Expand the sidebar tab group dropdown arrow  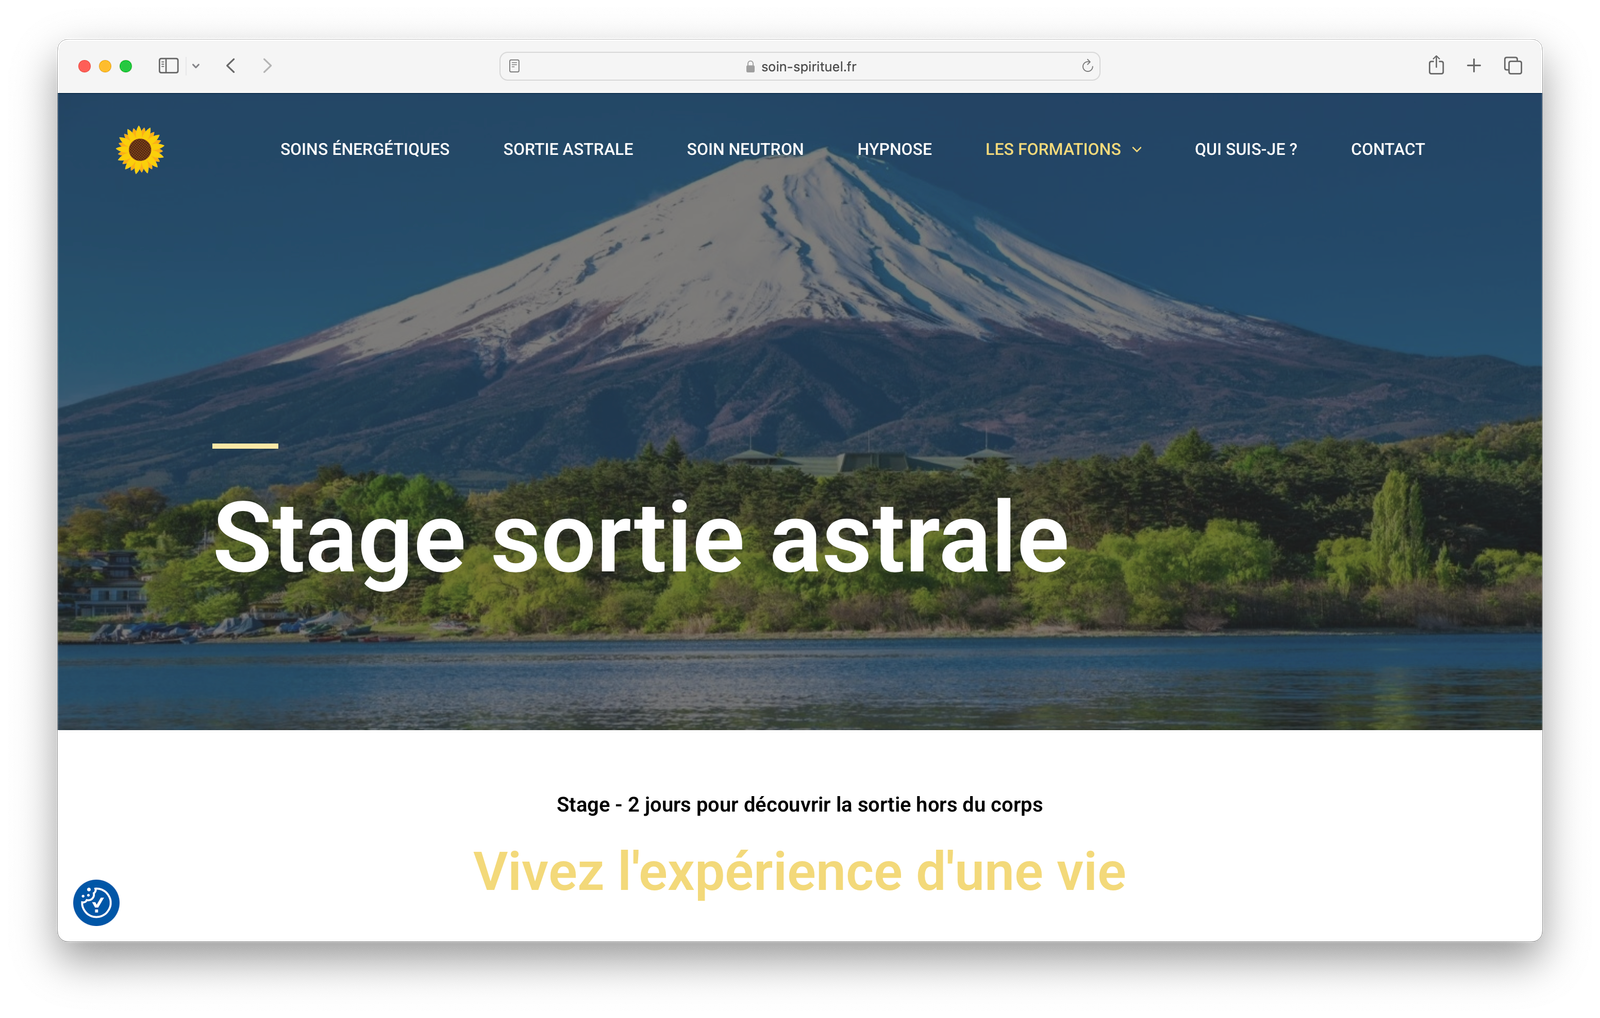[196, 66]
